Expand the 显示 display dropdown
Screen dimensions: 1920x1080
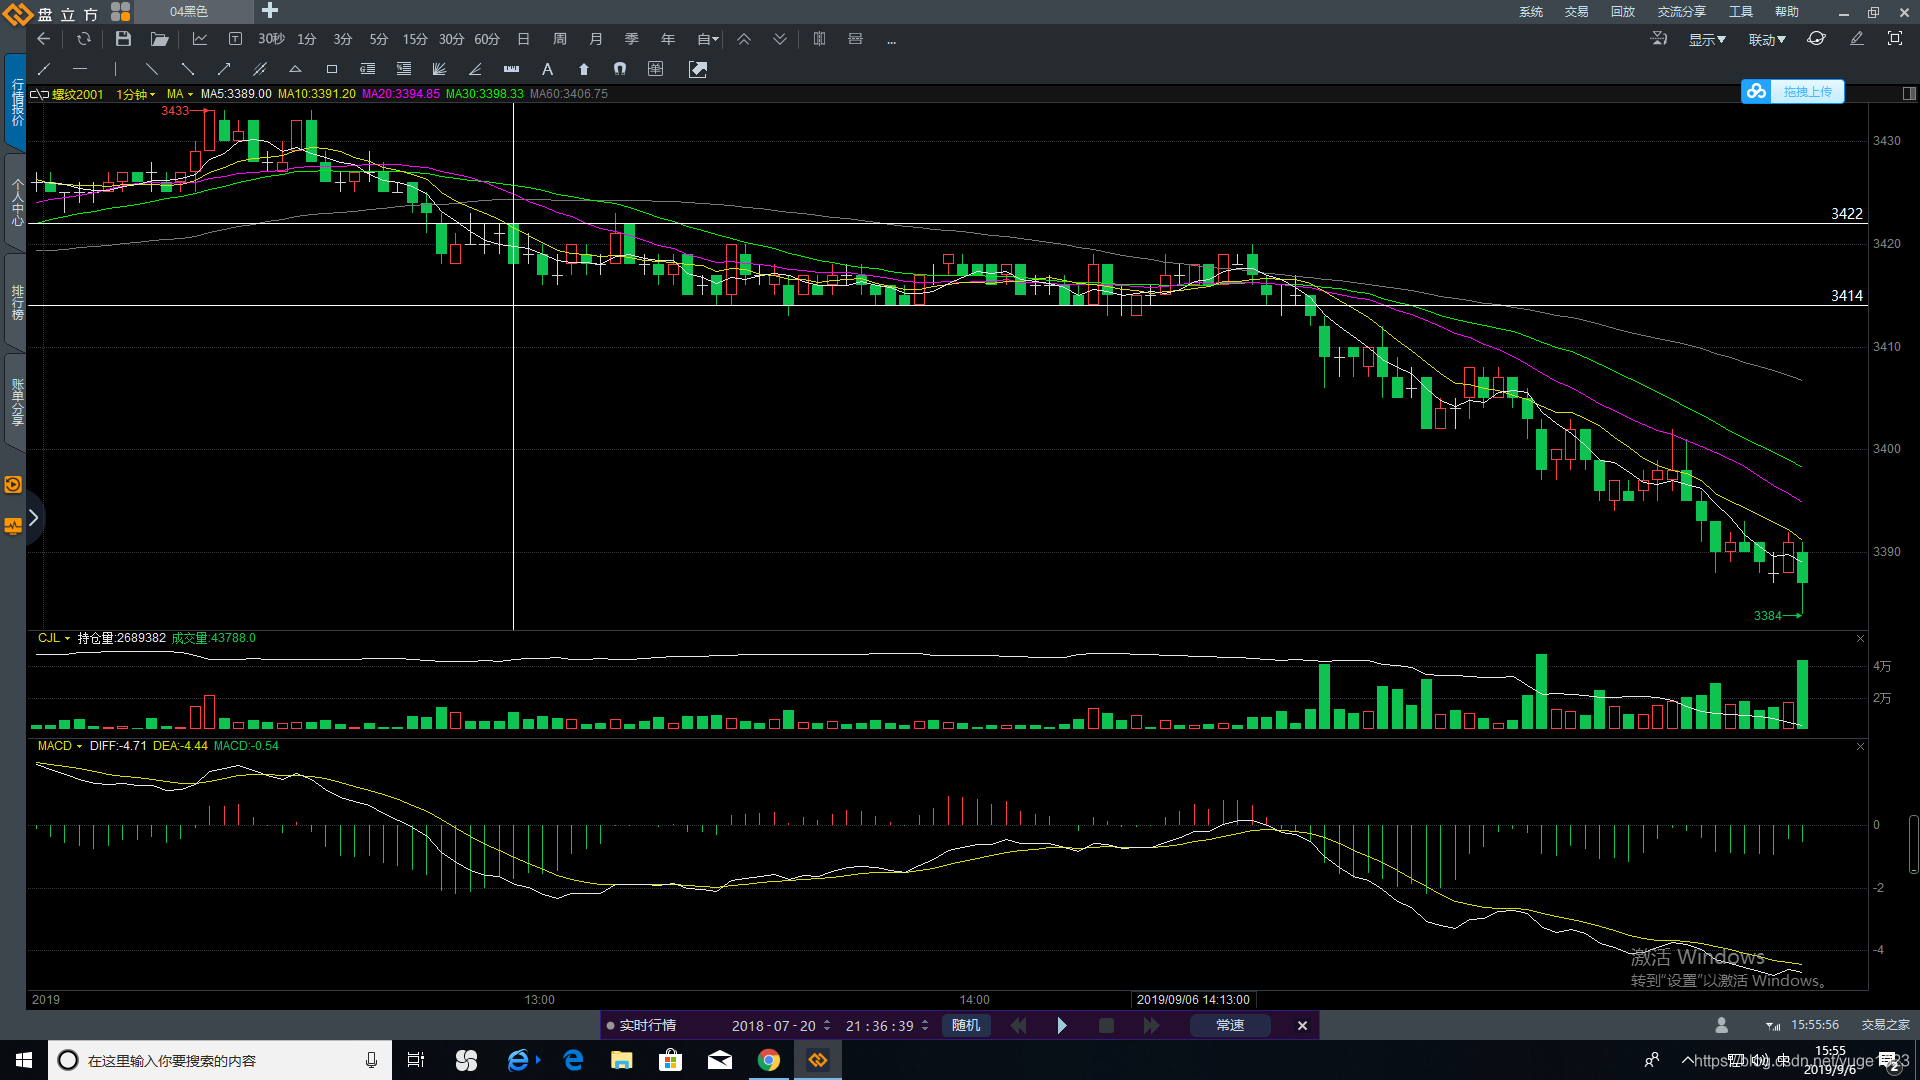click(x=1707, y=40)
